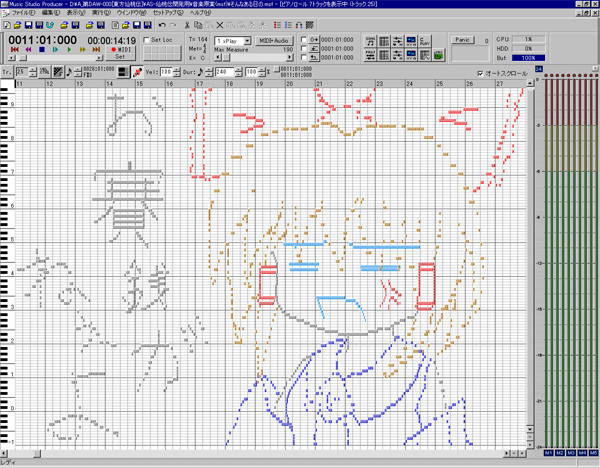The width and height of the screenshot is (600, 468).
Task: Click the M1 button below the meters
Action: (548, 453)
